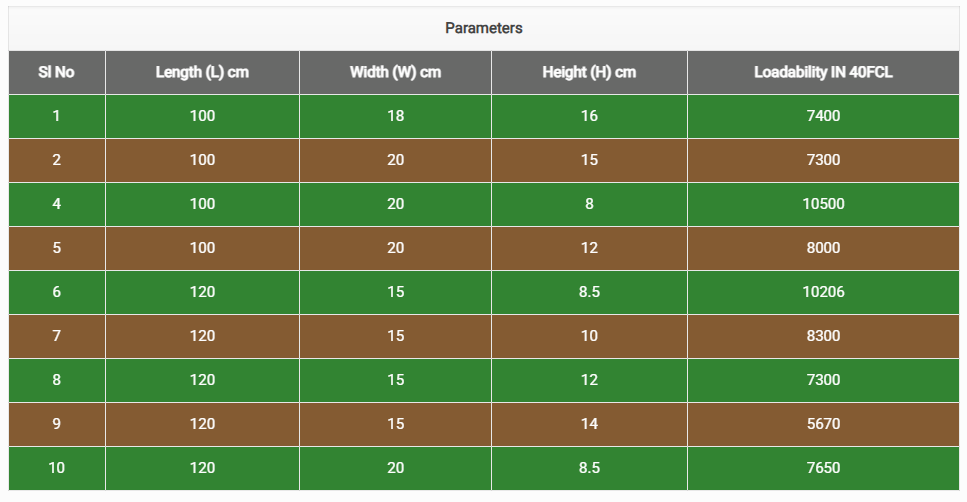Select serial number 10 cell
This screenshot has width=967, height=502.
[x=56, y=468]
